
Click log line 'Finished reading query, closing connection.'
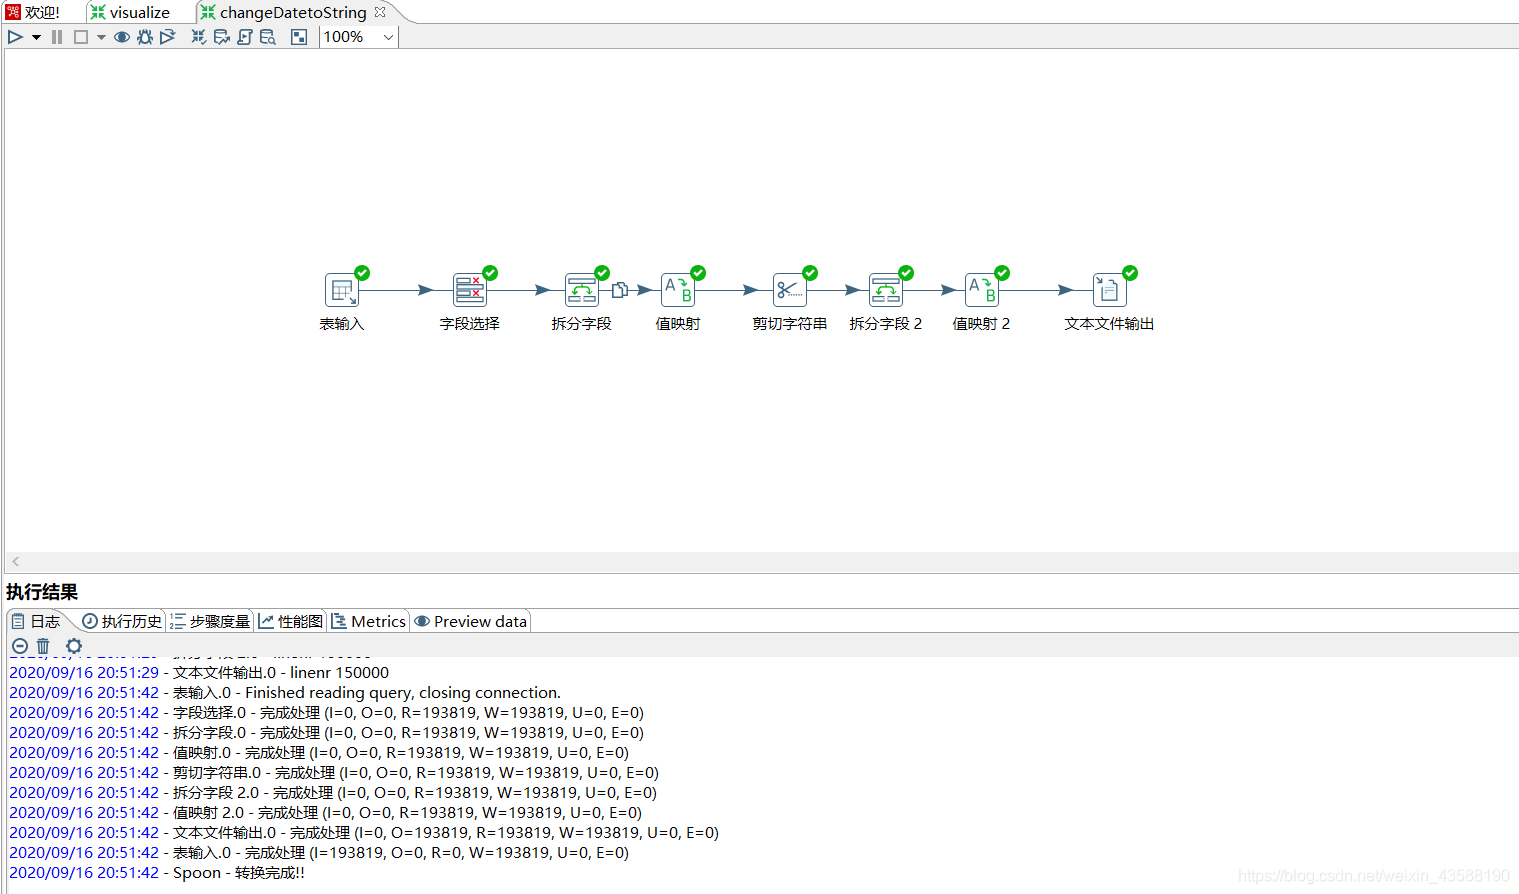pos(285,693)
